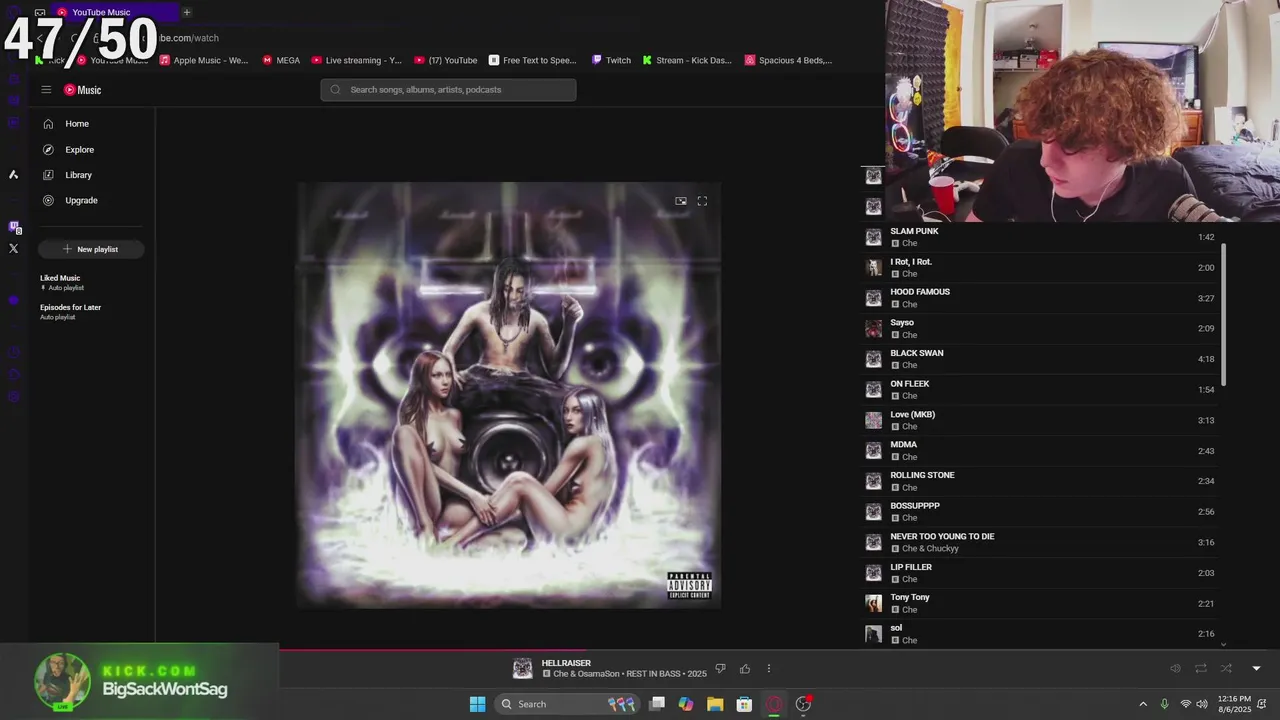The height and width of the screenshot is (720, 1280).
Task: Open the three-dot menu for HELLRAISER
Action: click(769, 669)
